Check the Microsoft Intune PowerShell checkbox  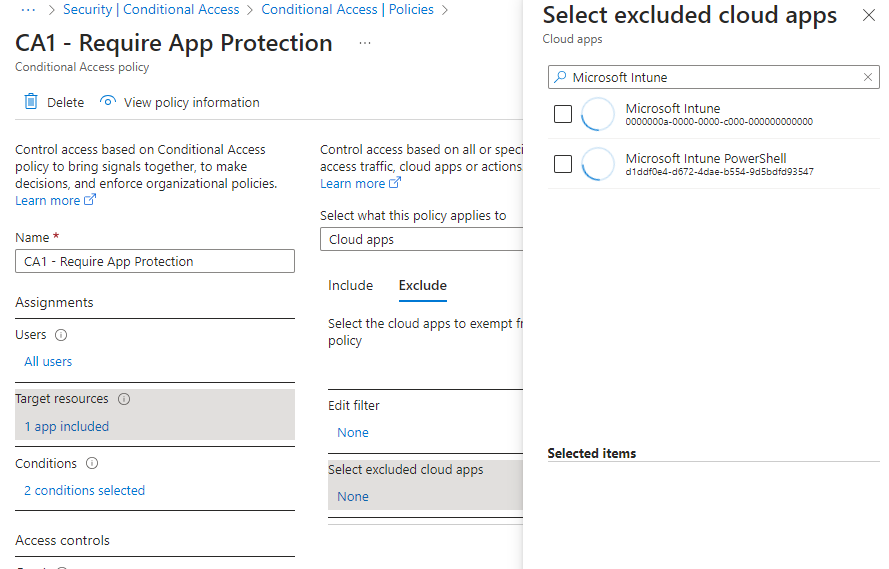click(x=563, y=164)
